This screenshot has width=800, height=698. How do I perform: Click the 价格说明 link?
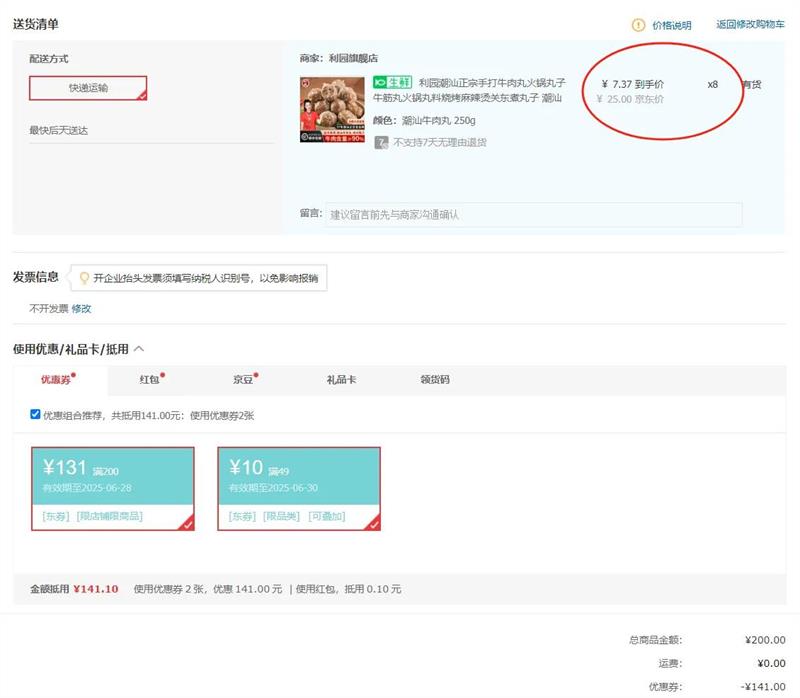pyautogui.click(x=671, y=25)
